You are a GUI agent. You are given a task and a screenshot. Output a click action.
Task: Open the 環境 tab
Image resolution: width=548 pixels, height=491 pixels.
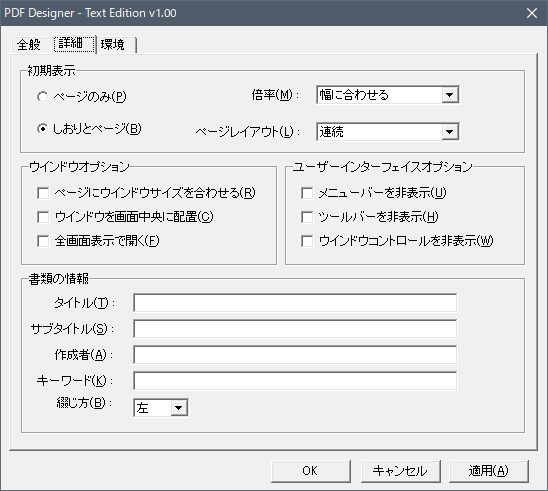(116, 45)
